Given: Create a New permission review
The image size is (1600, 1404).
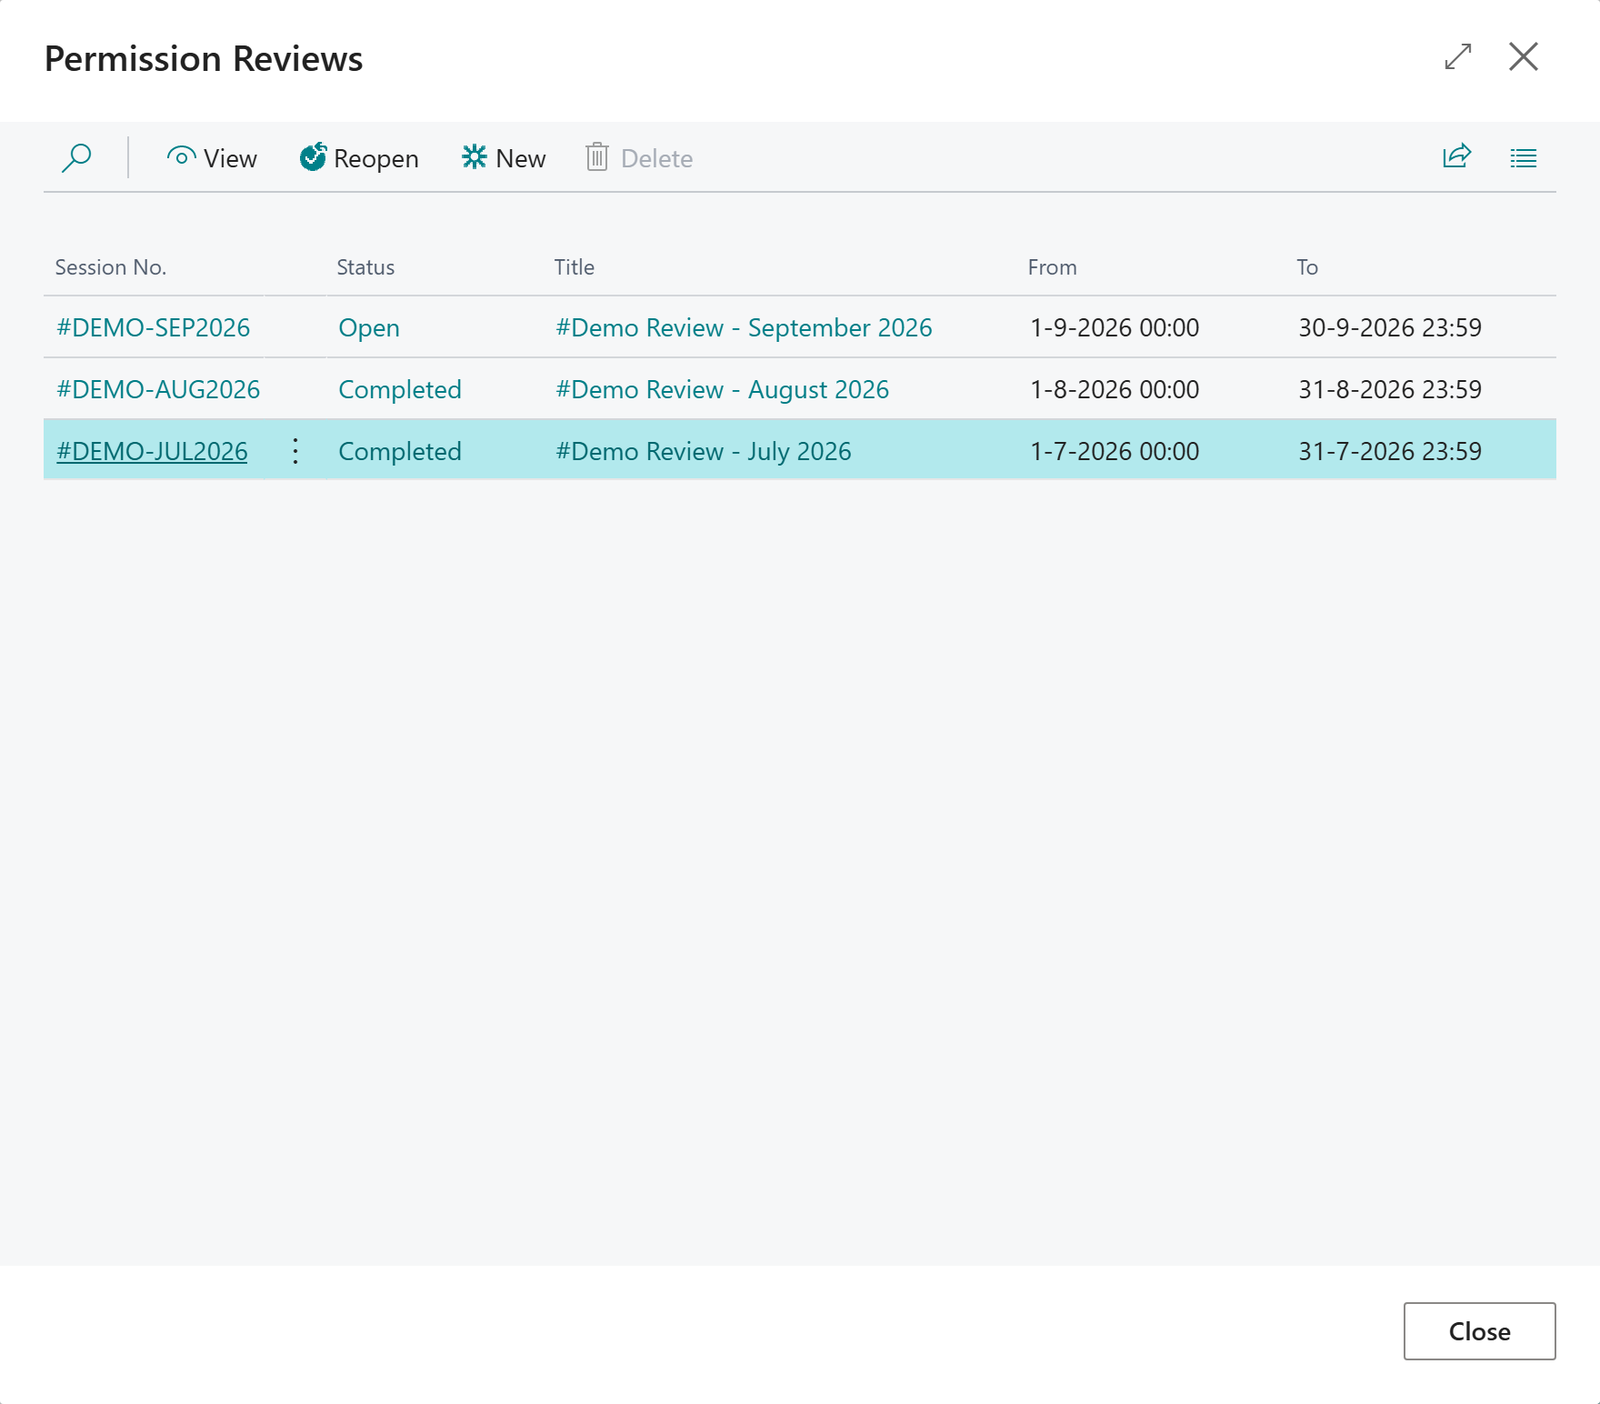Looking at the screenshot, I should [503, 158].
